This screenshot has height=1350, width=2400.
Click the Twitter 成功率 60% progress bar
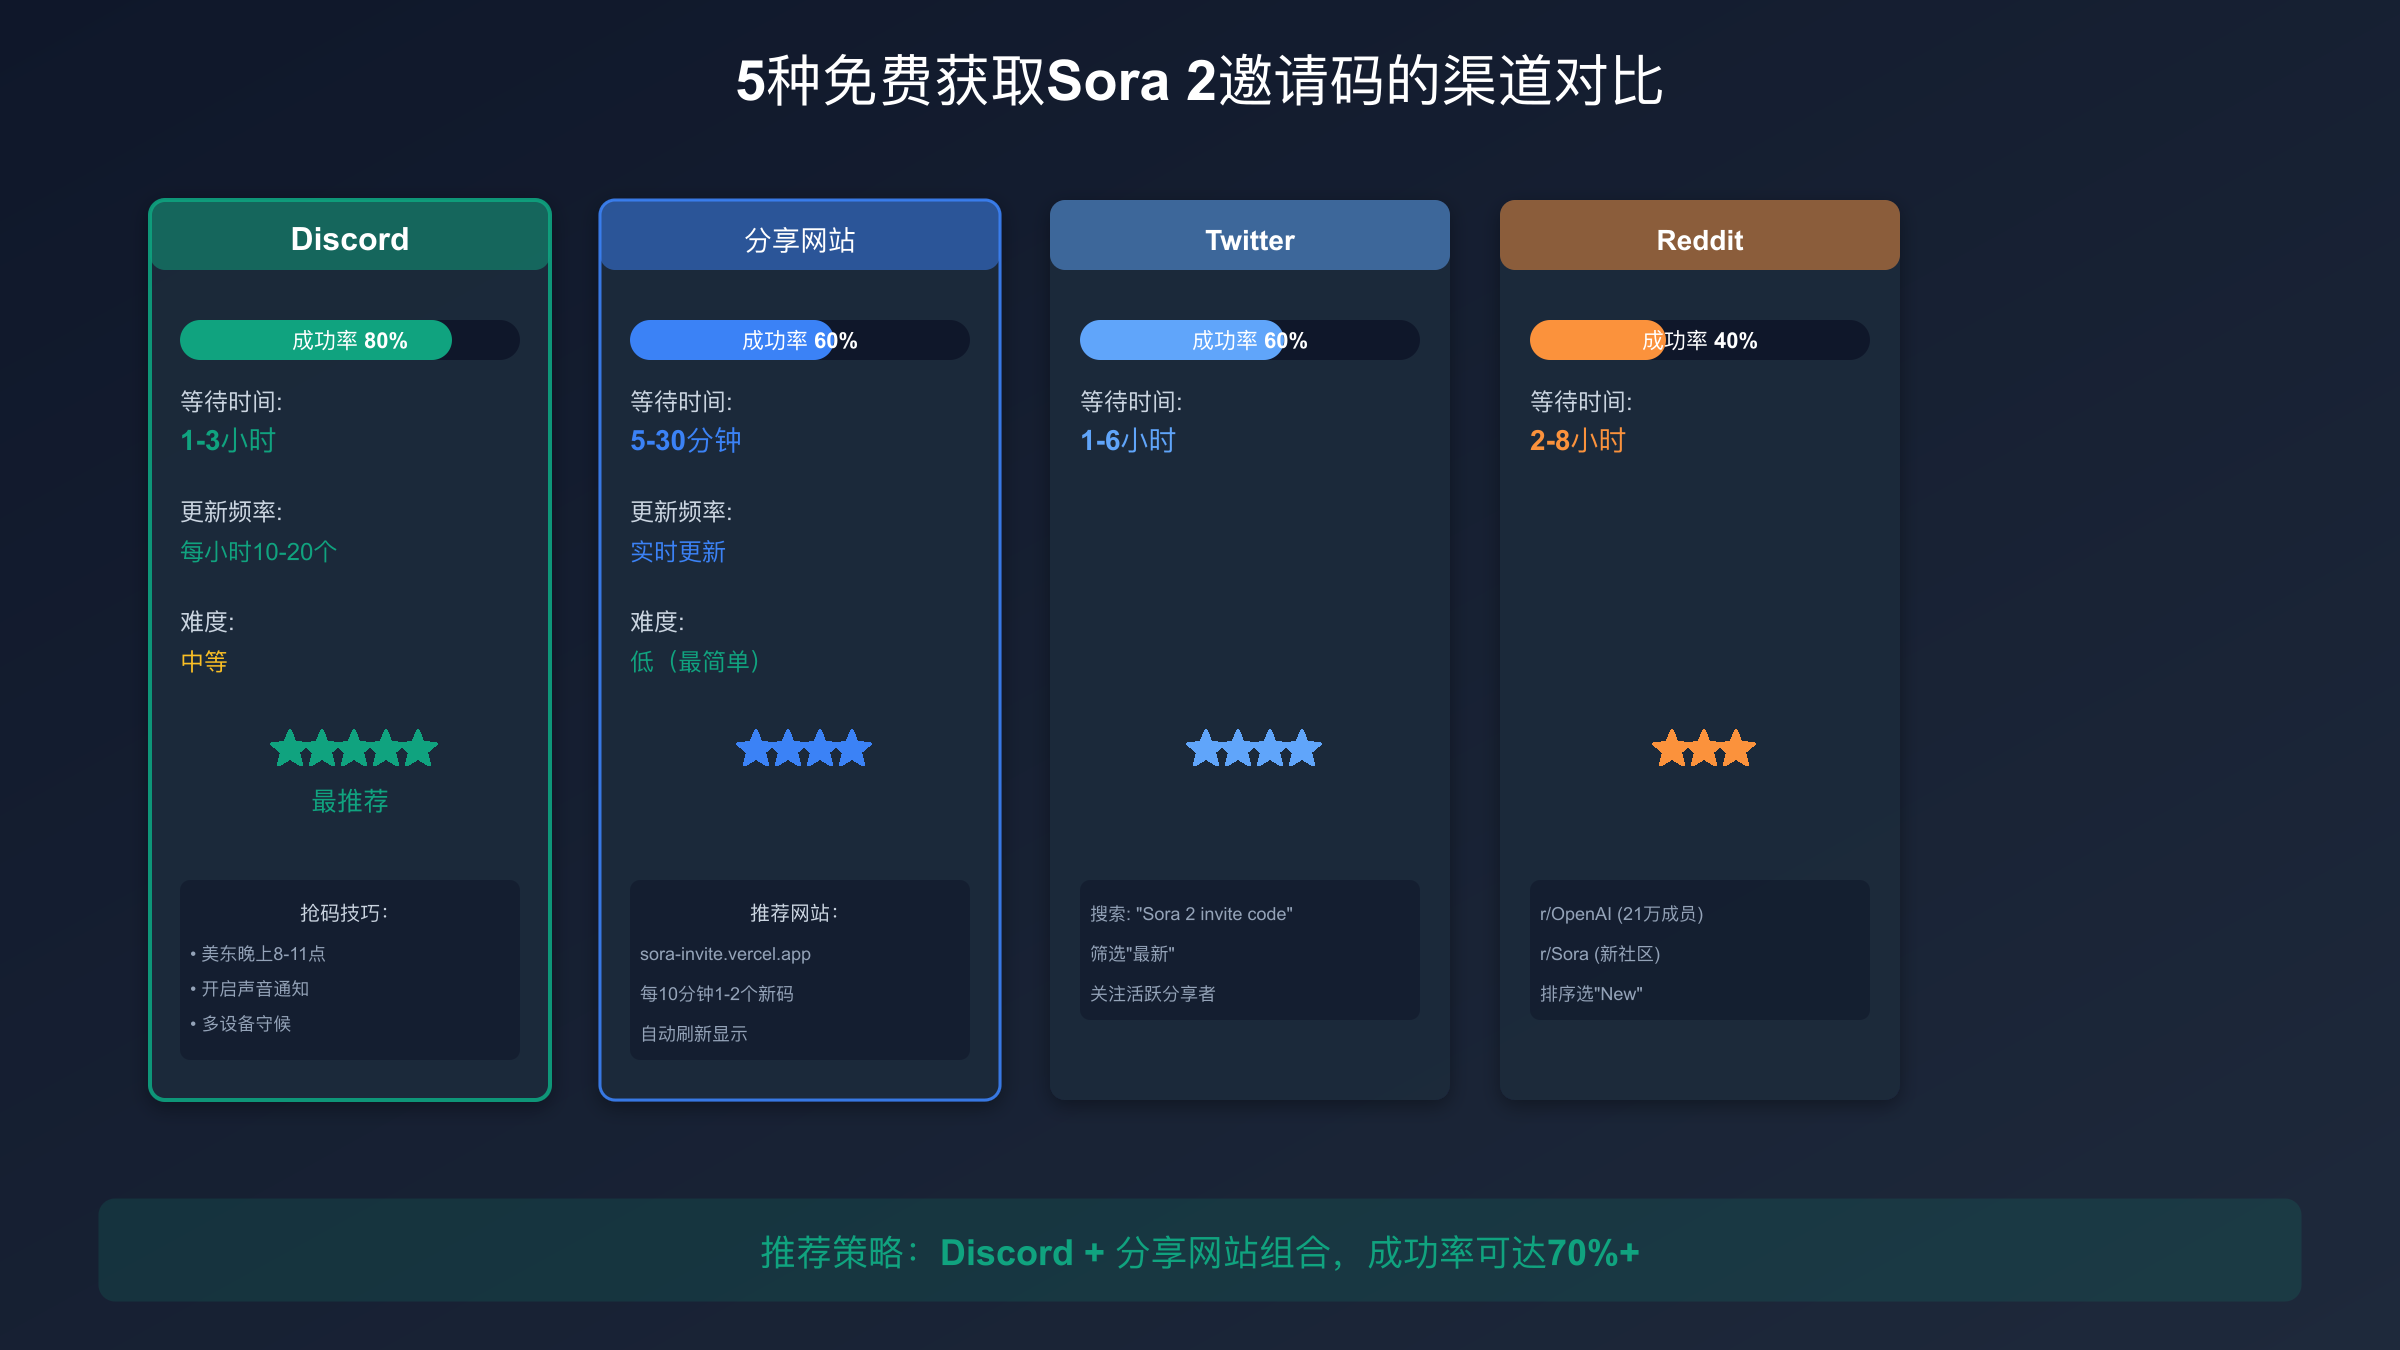pyautogui.click(x=1250, y=340)
